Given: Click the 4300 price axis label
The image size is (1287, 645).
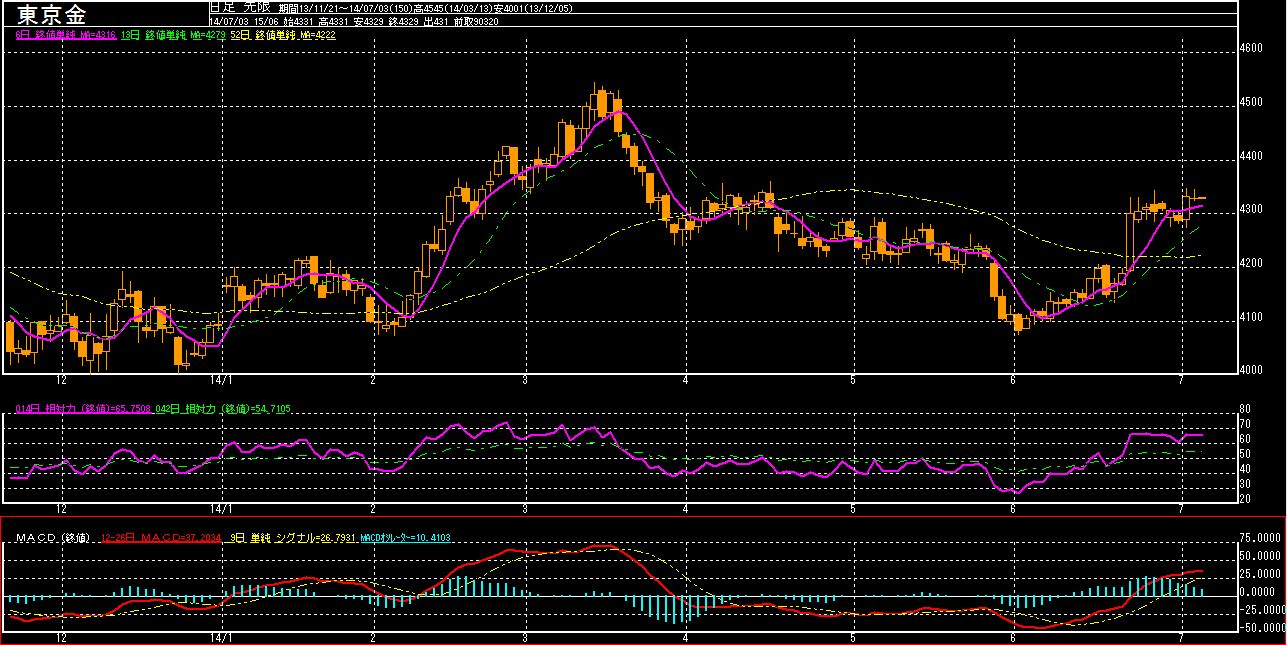Looking at the screenshot, I should pos(1252,210).
